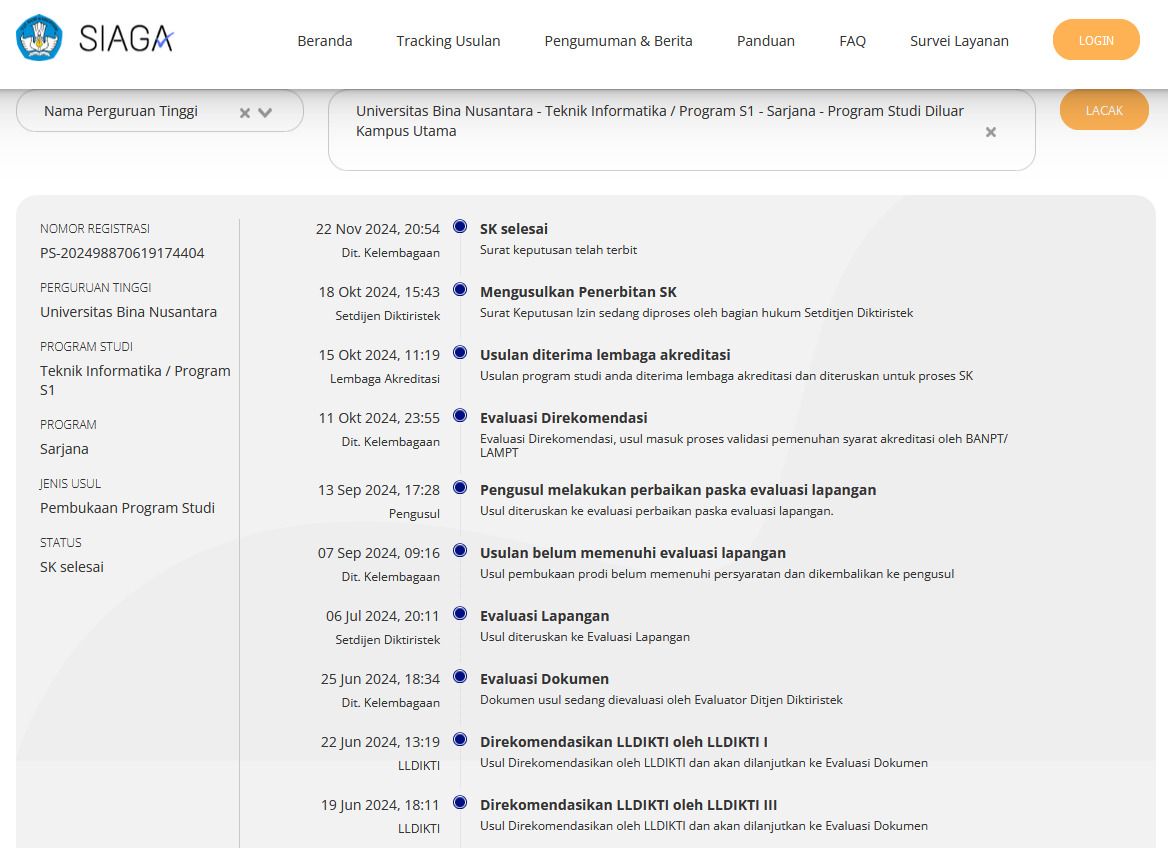Click timeline dot for Mengusulkan Penerbitan SK
1168x848 pixels.
[460, 289]
